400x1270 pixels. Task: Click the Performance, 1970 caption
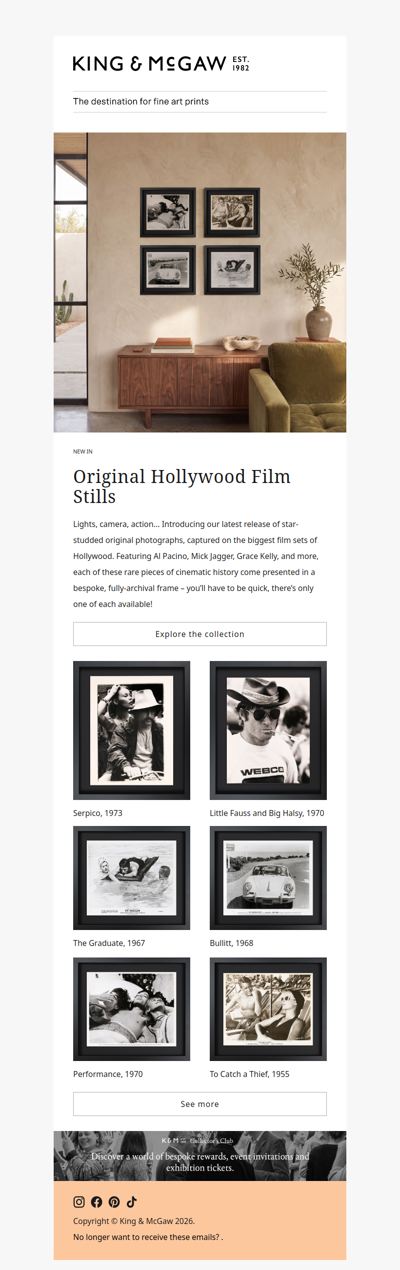tap(108, 1074)
